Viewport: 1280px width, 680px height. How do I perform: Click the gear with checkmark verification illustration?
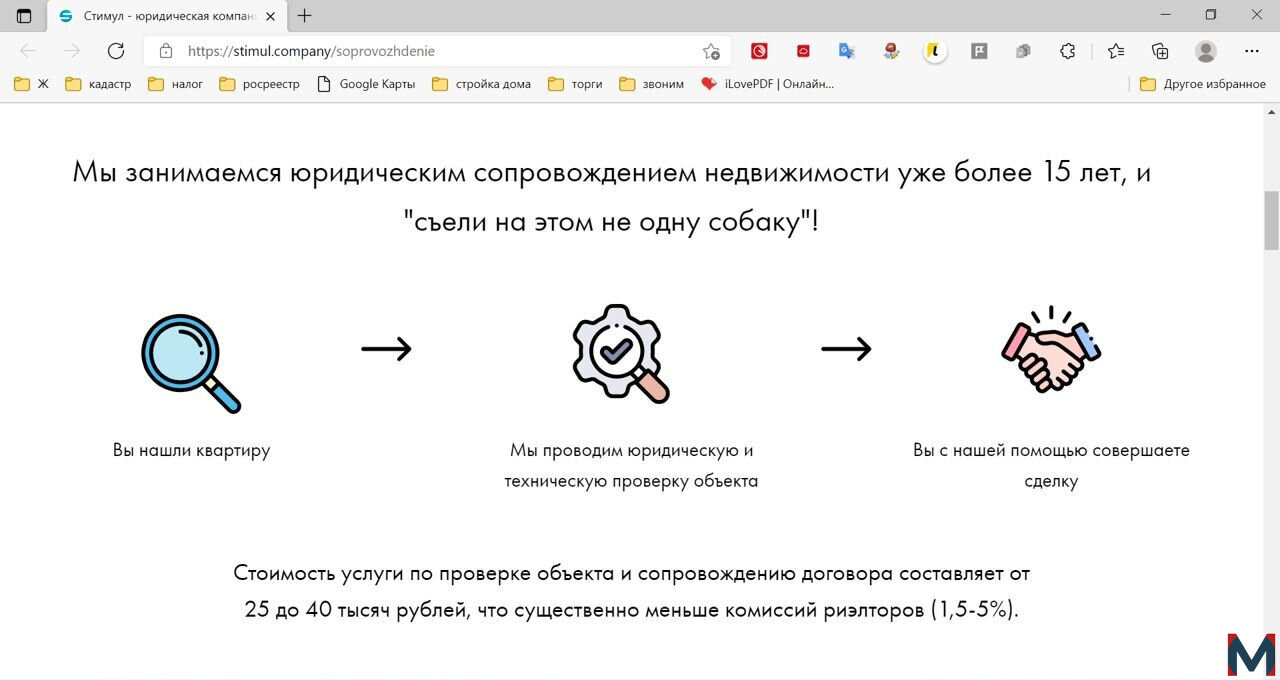[621, 354]
